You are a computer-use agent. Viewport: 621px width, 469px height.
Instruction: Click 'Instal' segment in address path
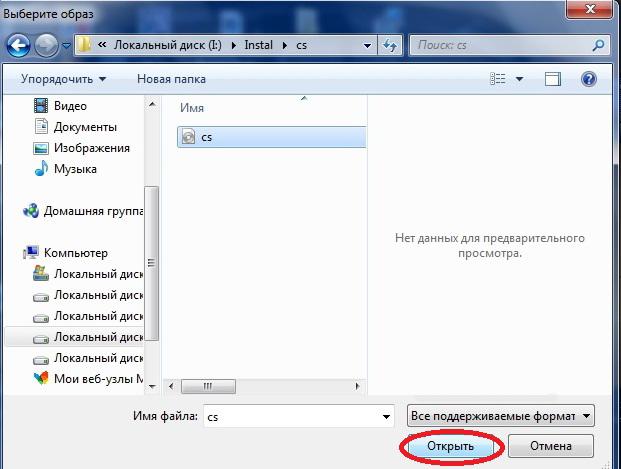[258, 45]
